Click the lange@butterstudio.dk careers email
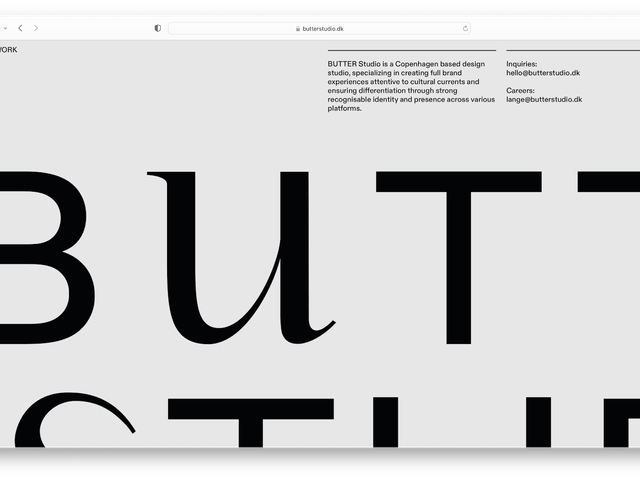 (544, 99)
